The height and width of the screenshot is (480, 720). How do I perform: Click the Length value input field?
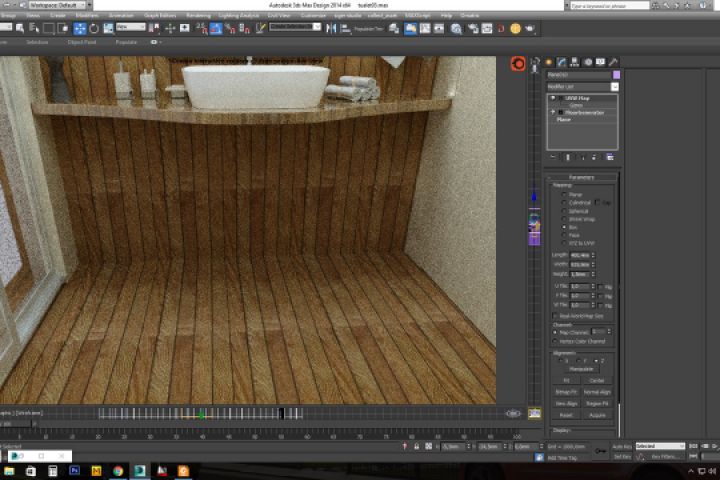578,254
